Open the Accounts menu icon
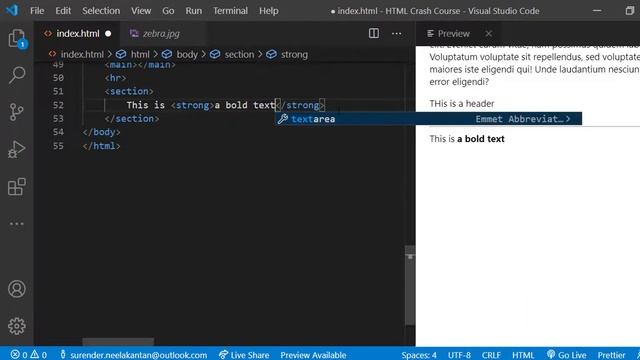Screen dimensions: 640x360 17,289
